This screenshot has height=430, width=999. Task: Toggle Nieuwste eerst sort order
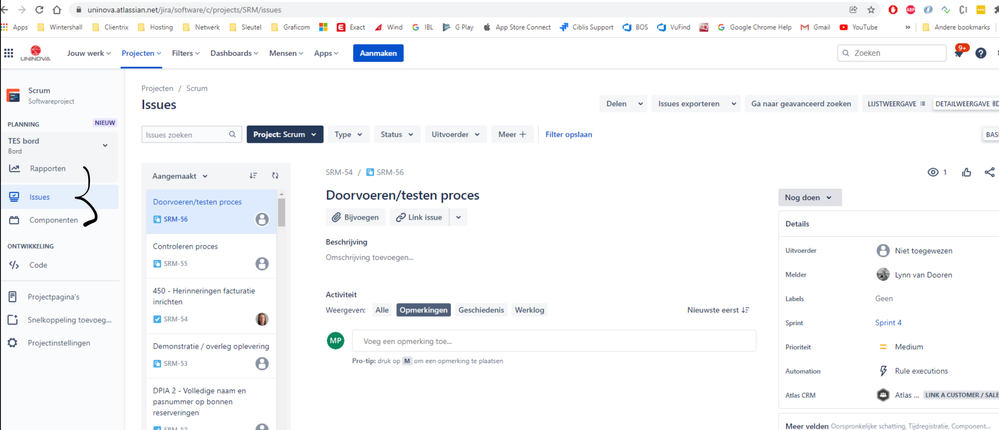pos(718,310)
